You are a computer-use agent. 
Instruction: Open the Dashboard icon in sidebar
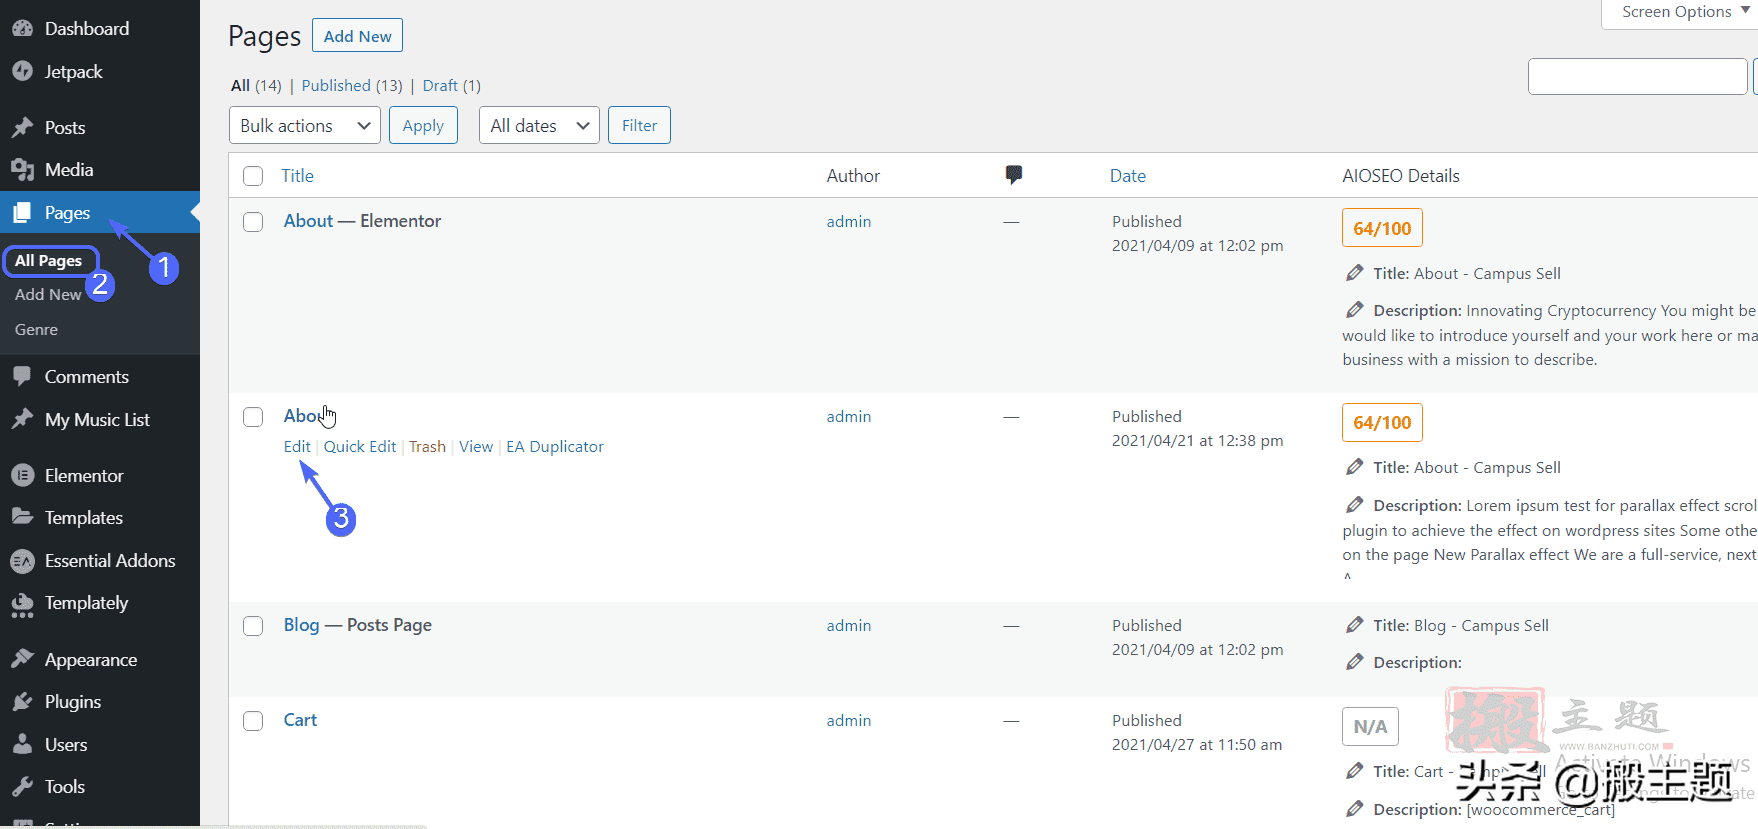click(x=22, y=29)
